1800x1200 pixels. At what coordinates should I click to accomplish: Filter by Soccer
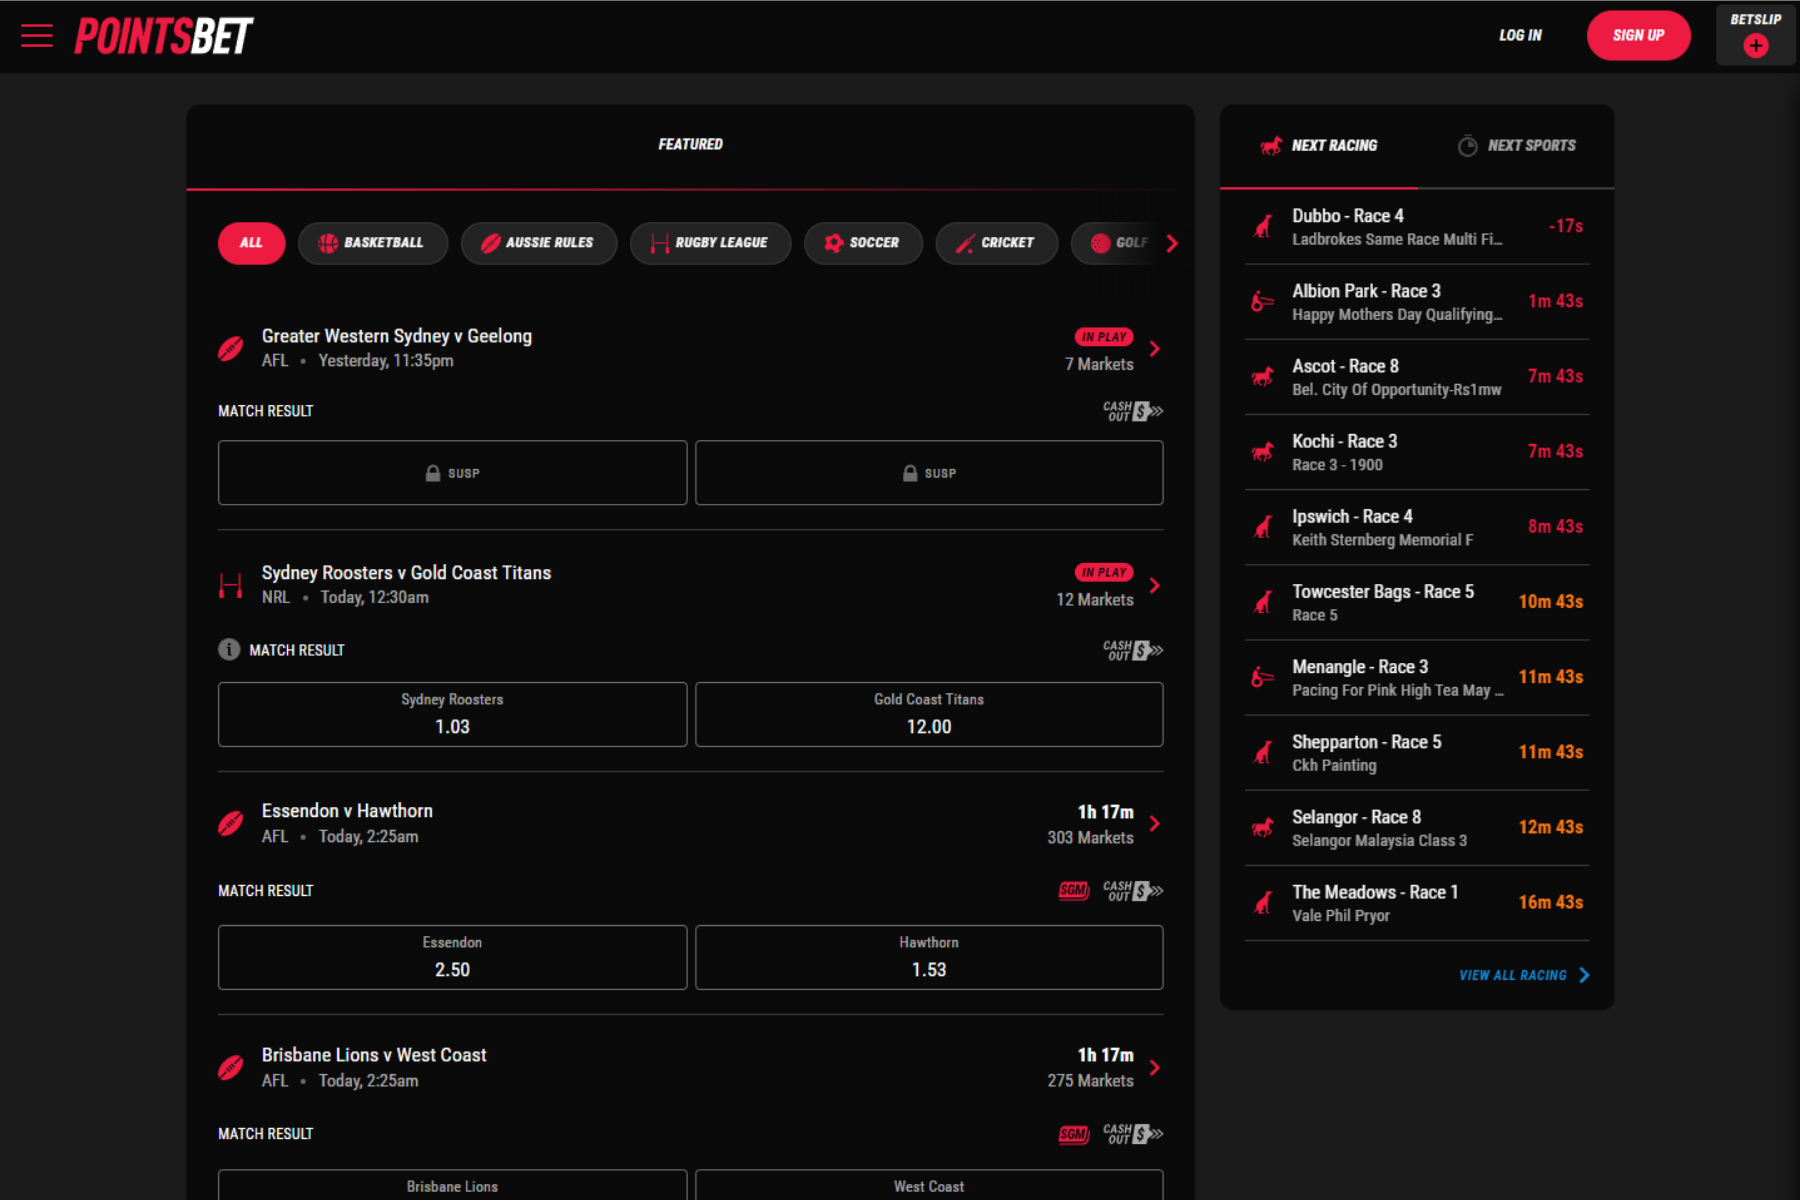862,243
